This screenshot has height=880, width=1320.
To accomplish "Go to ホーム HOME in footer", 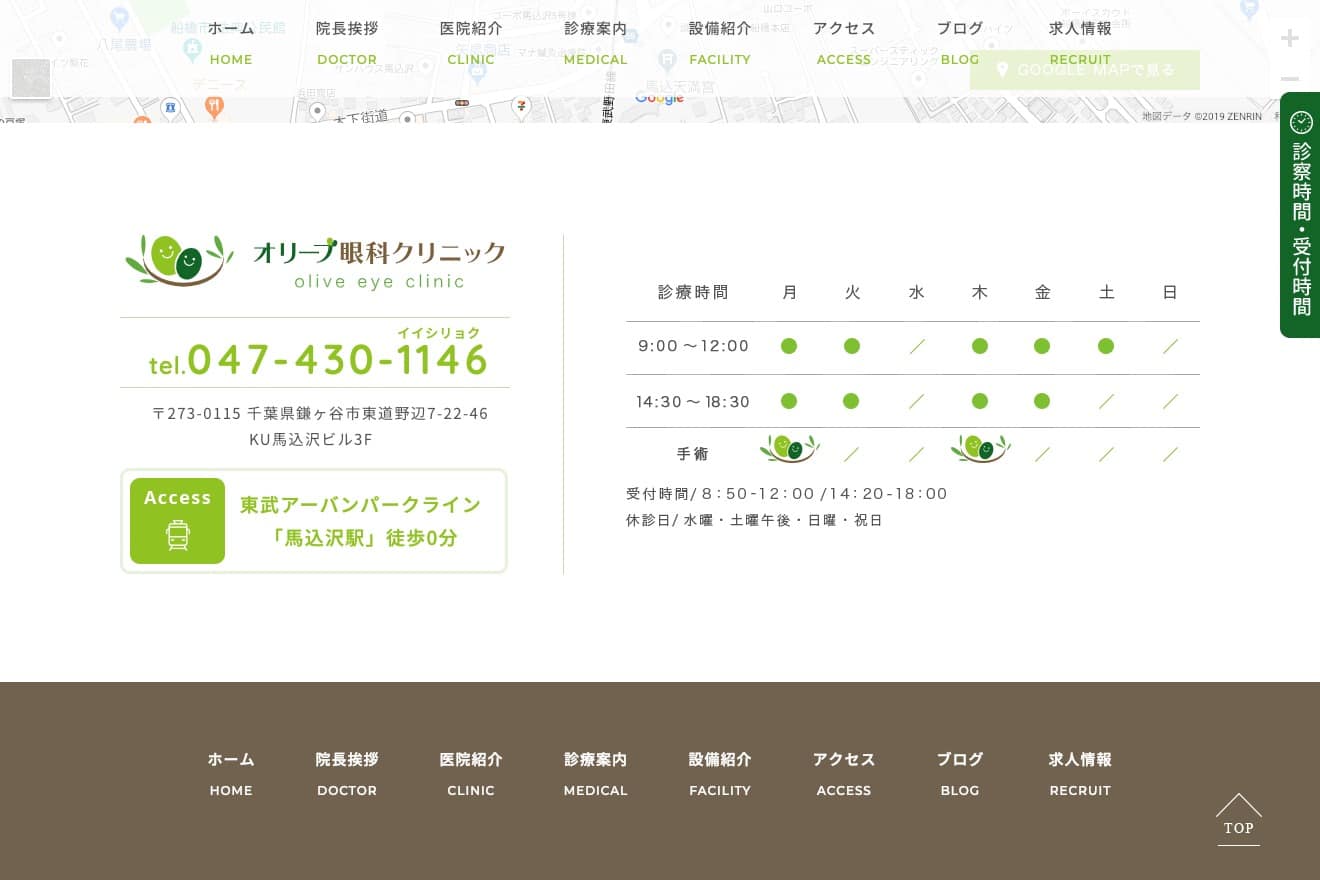I will (231, 774).
